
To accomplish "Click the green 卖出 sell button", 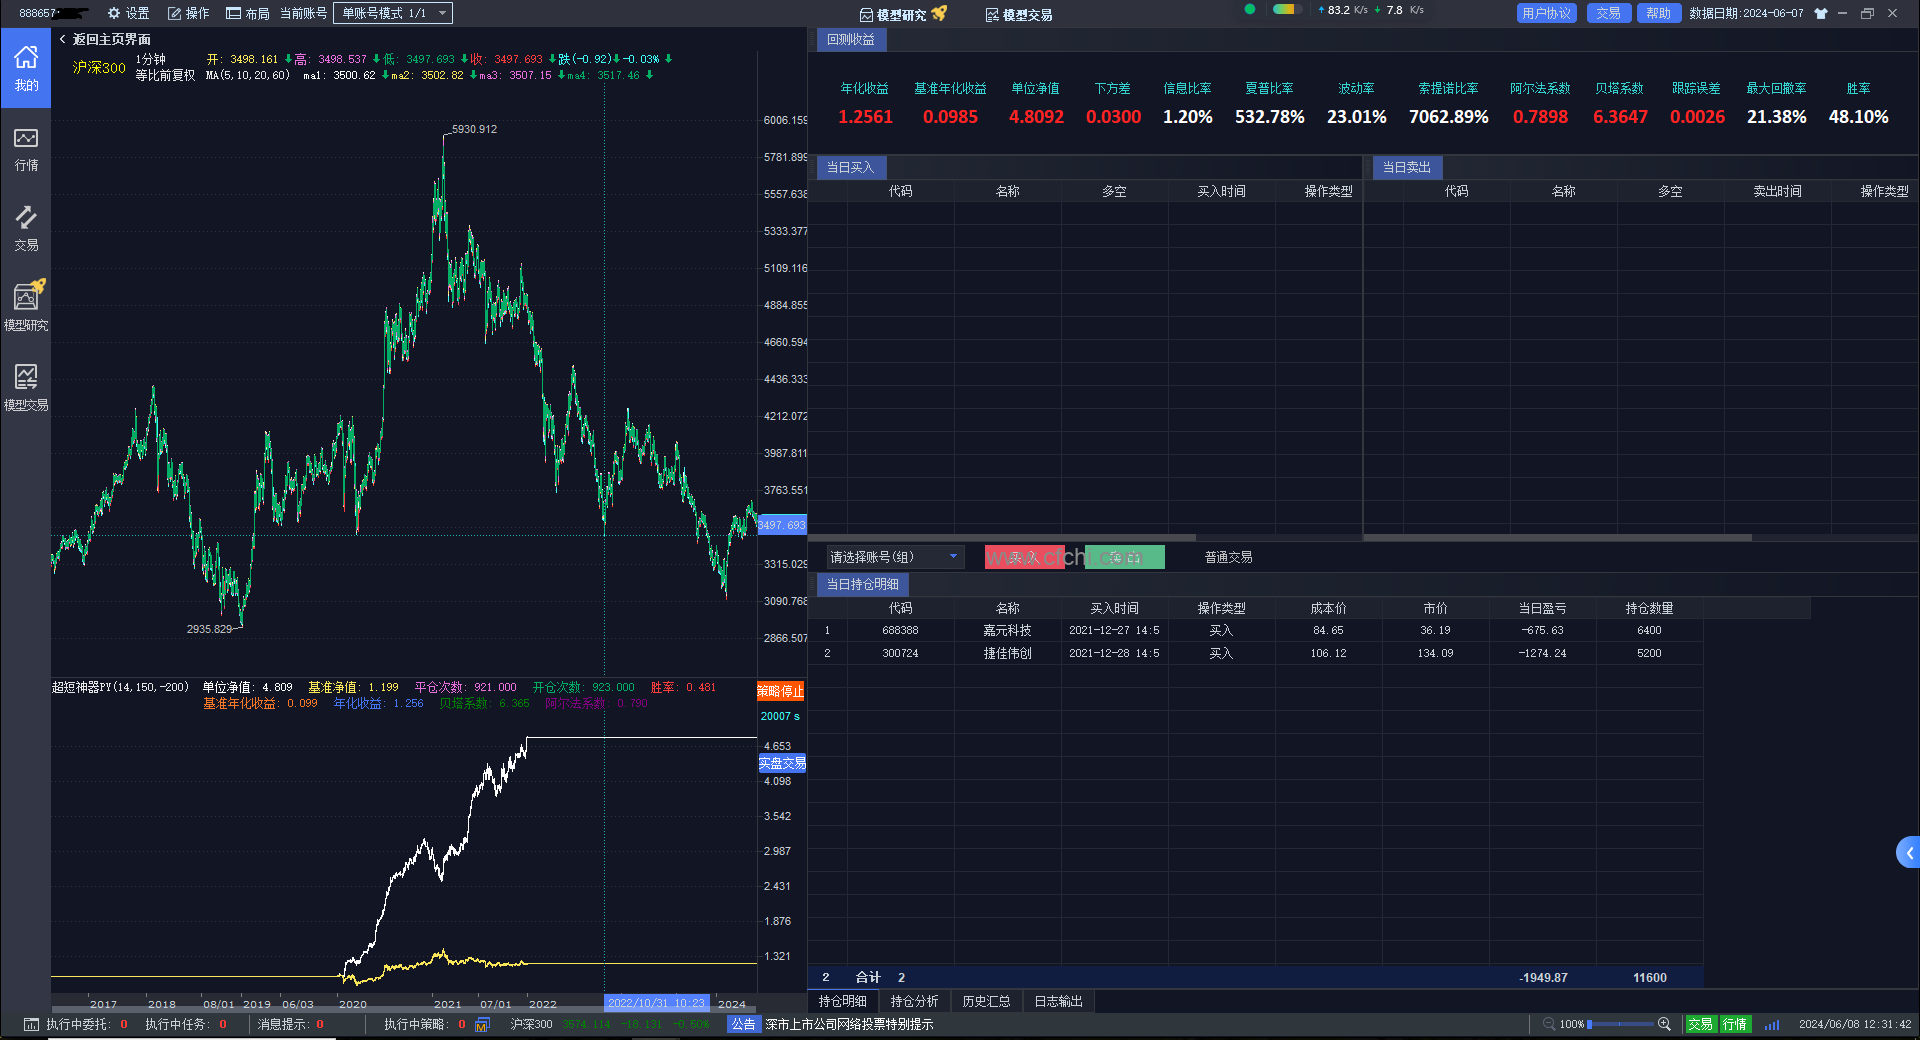I will (x=1125, y=557).
